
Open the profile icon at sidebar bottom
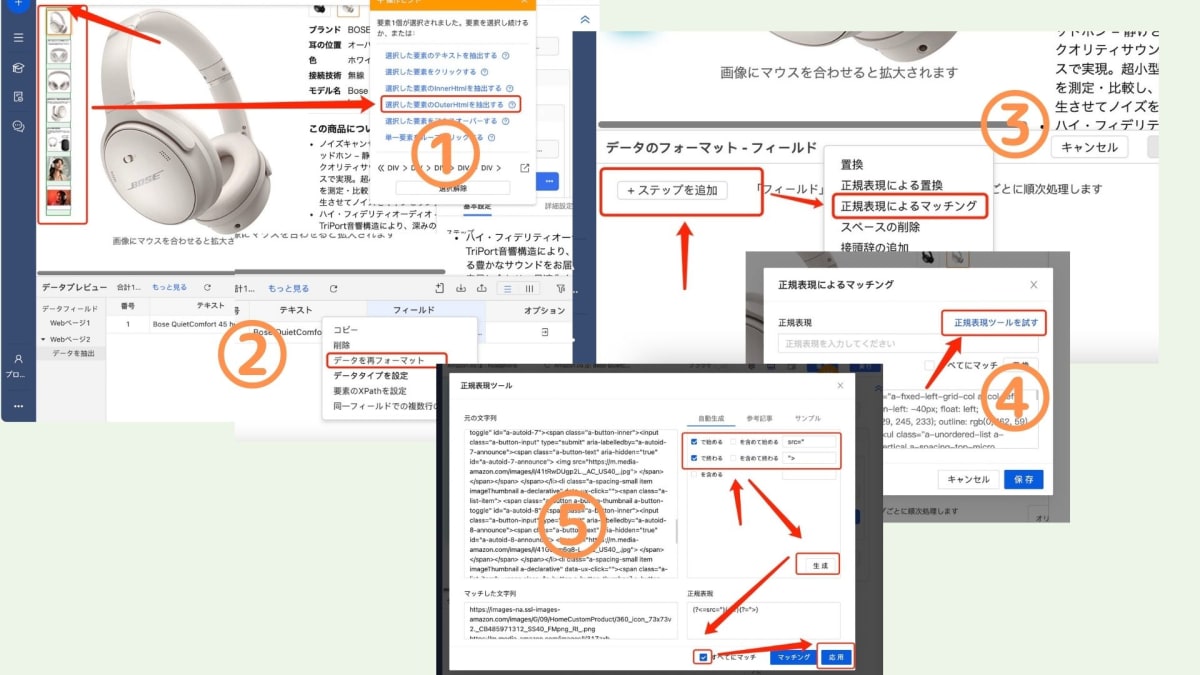coord(18,359)
